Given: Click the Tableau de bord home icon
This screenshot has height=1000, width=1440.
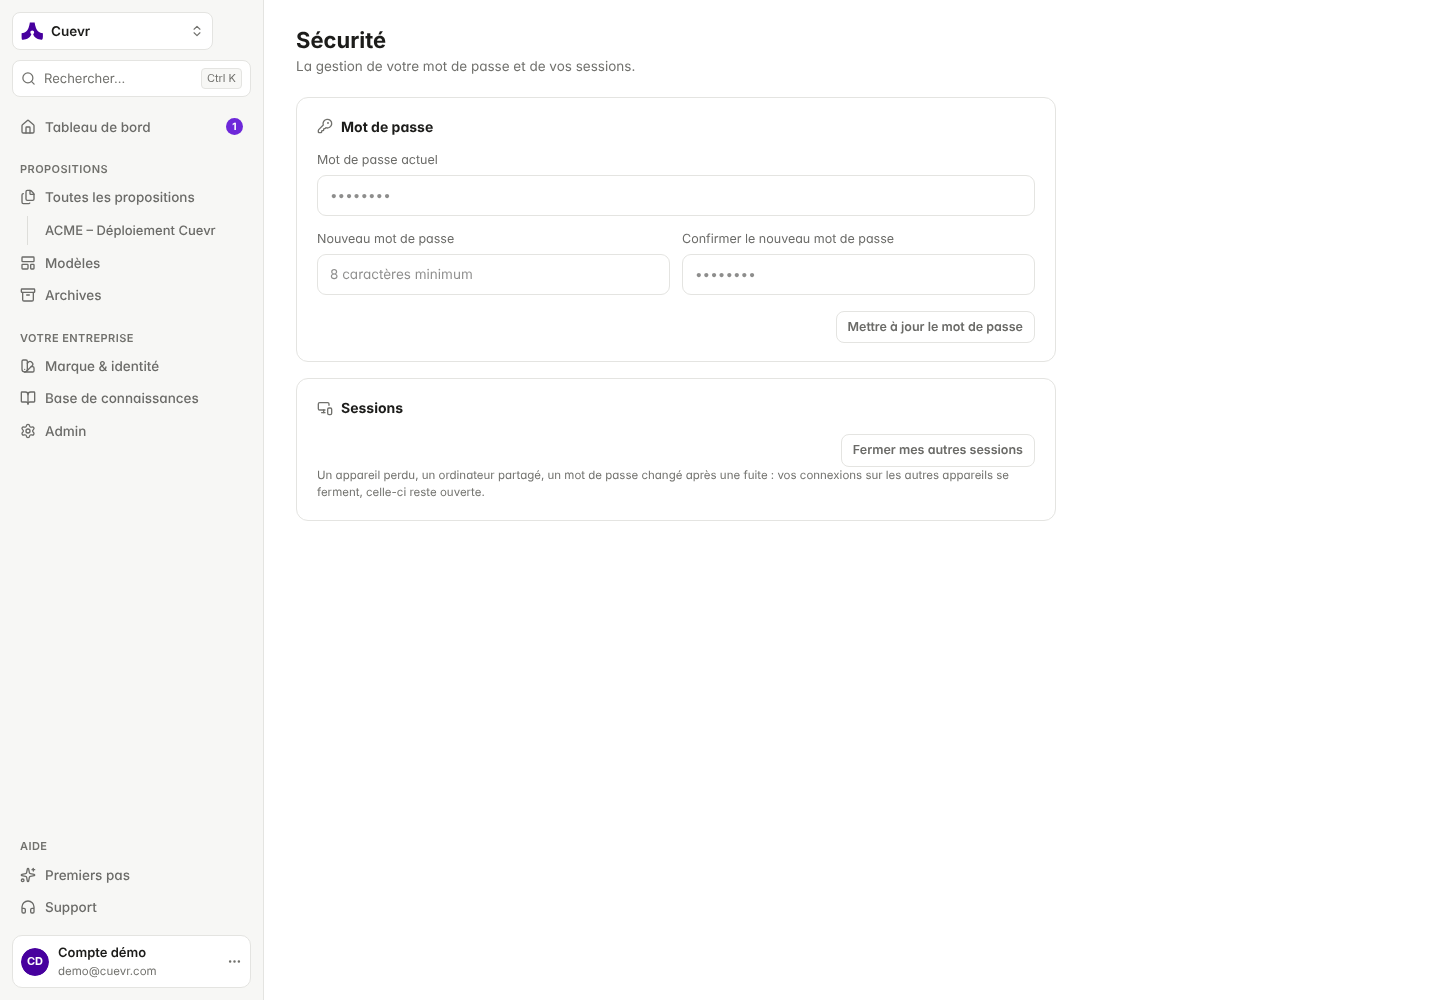Looking at the screenshot, I should [x=28, y=127].
